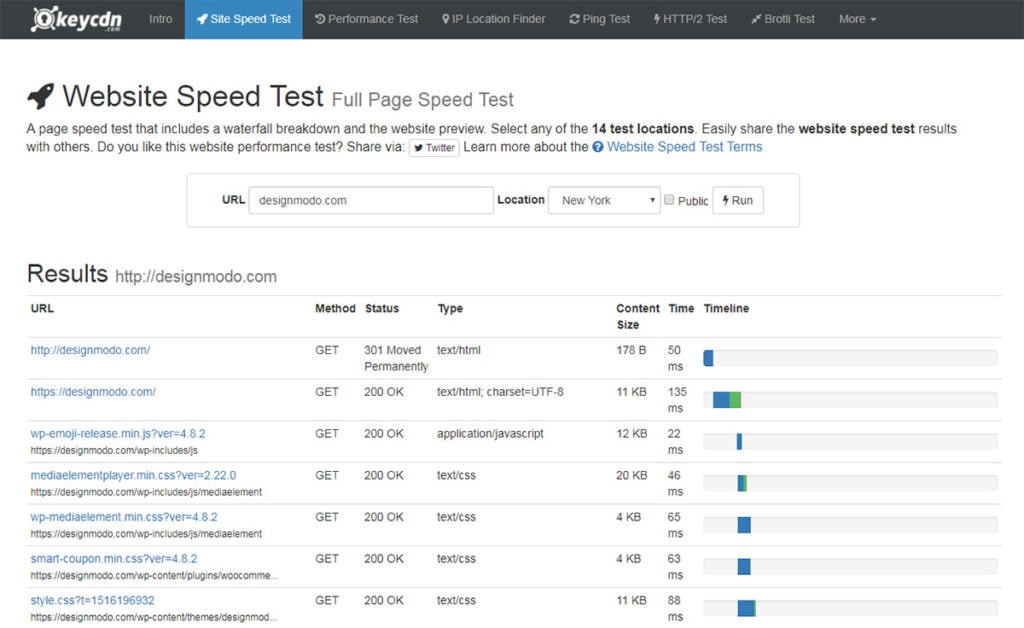The image size is (1024, 628).
Task: Open the New York location dropdown
Action: 604,200
